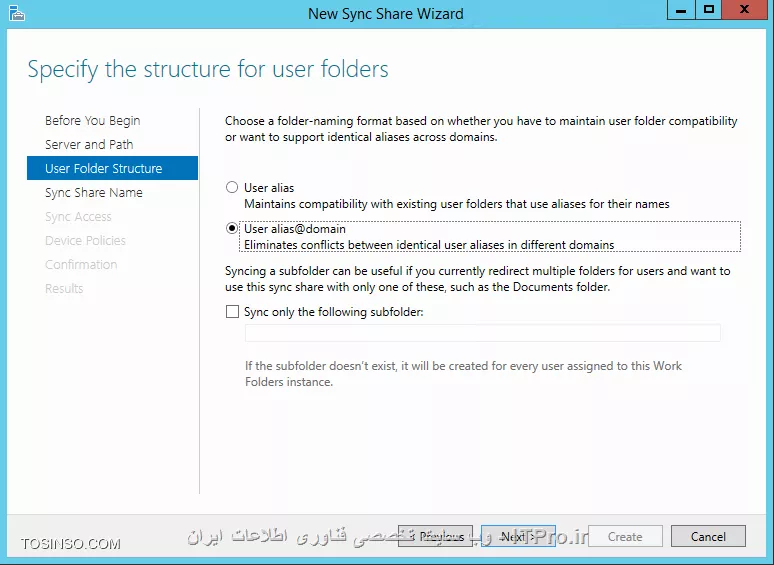The image size is (774, 565).
Task: Click the Results step in the sidebar
Action: coord(64,288)
